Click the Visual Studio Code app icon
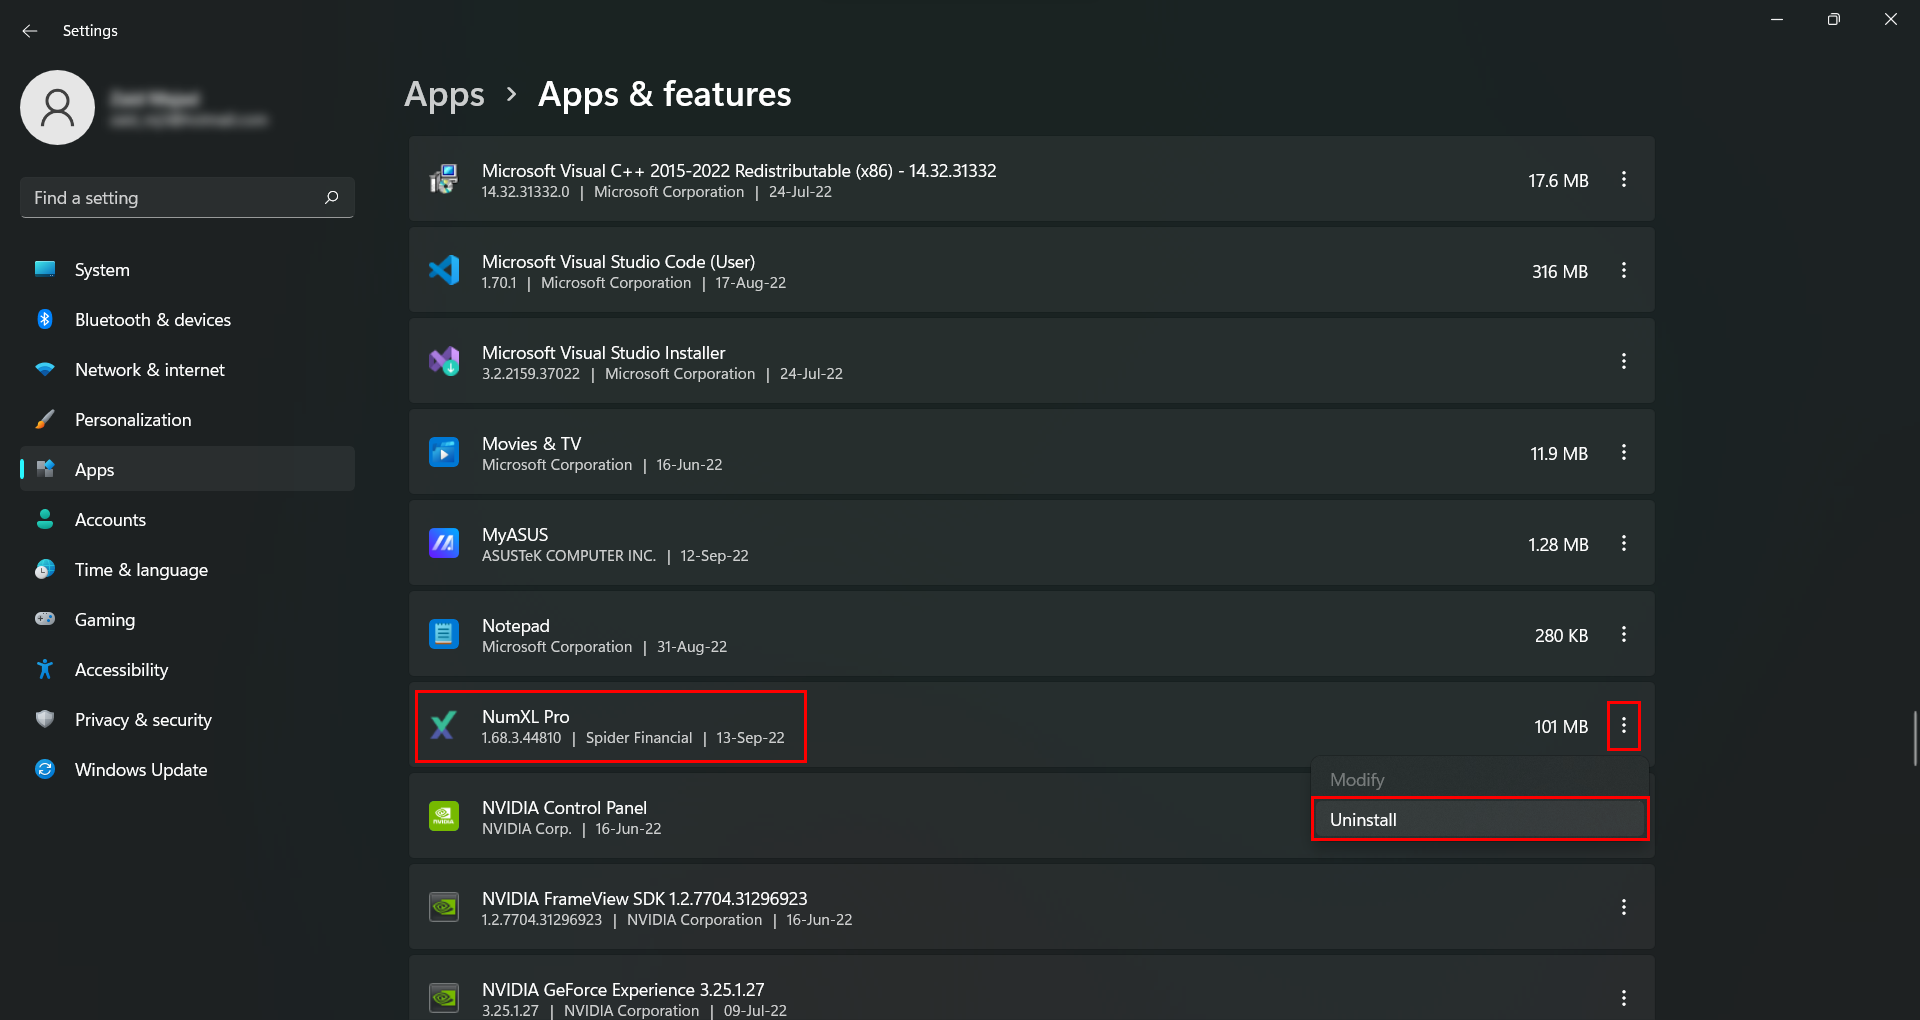 click(444, 270)
